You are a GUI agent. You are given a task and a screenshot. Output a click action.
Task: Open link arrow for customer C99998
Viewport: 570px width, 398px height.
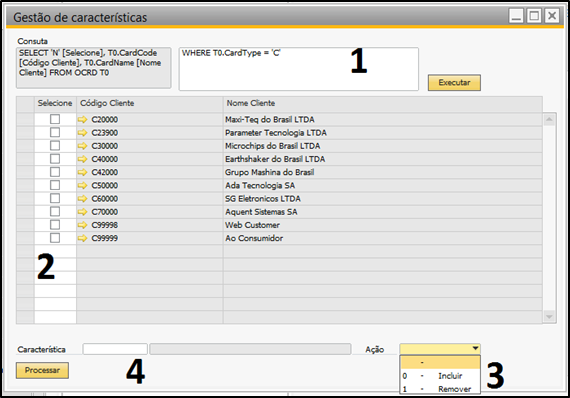click(83, 225)
